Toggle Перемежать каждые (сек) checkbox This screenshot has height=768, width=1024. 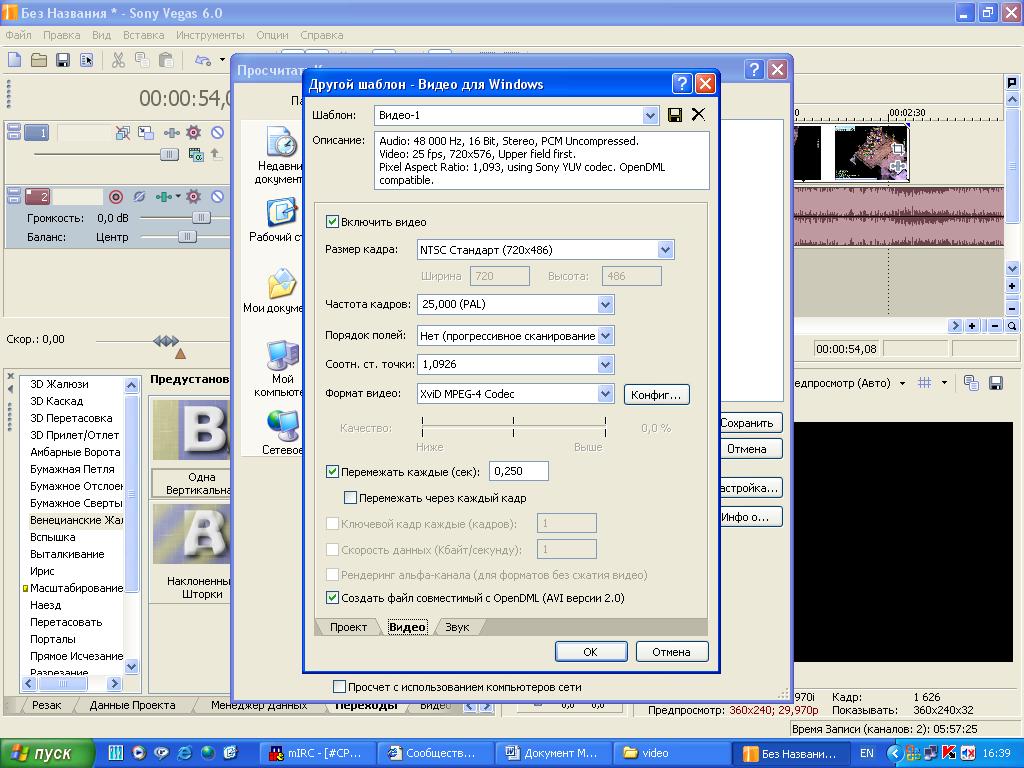pos(332,471)
